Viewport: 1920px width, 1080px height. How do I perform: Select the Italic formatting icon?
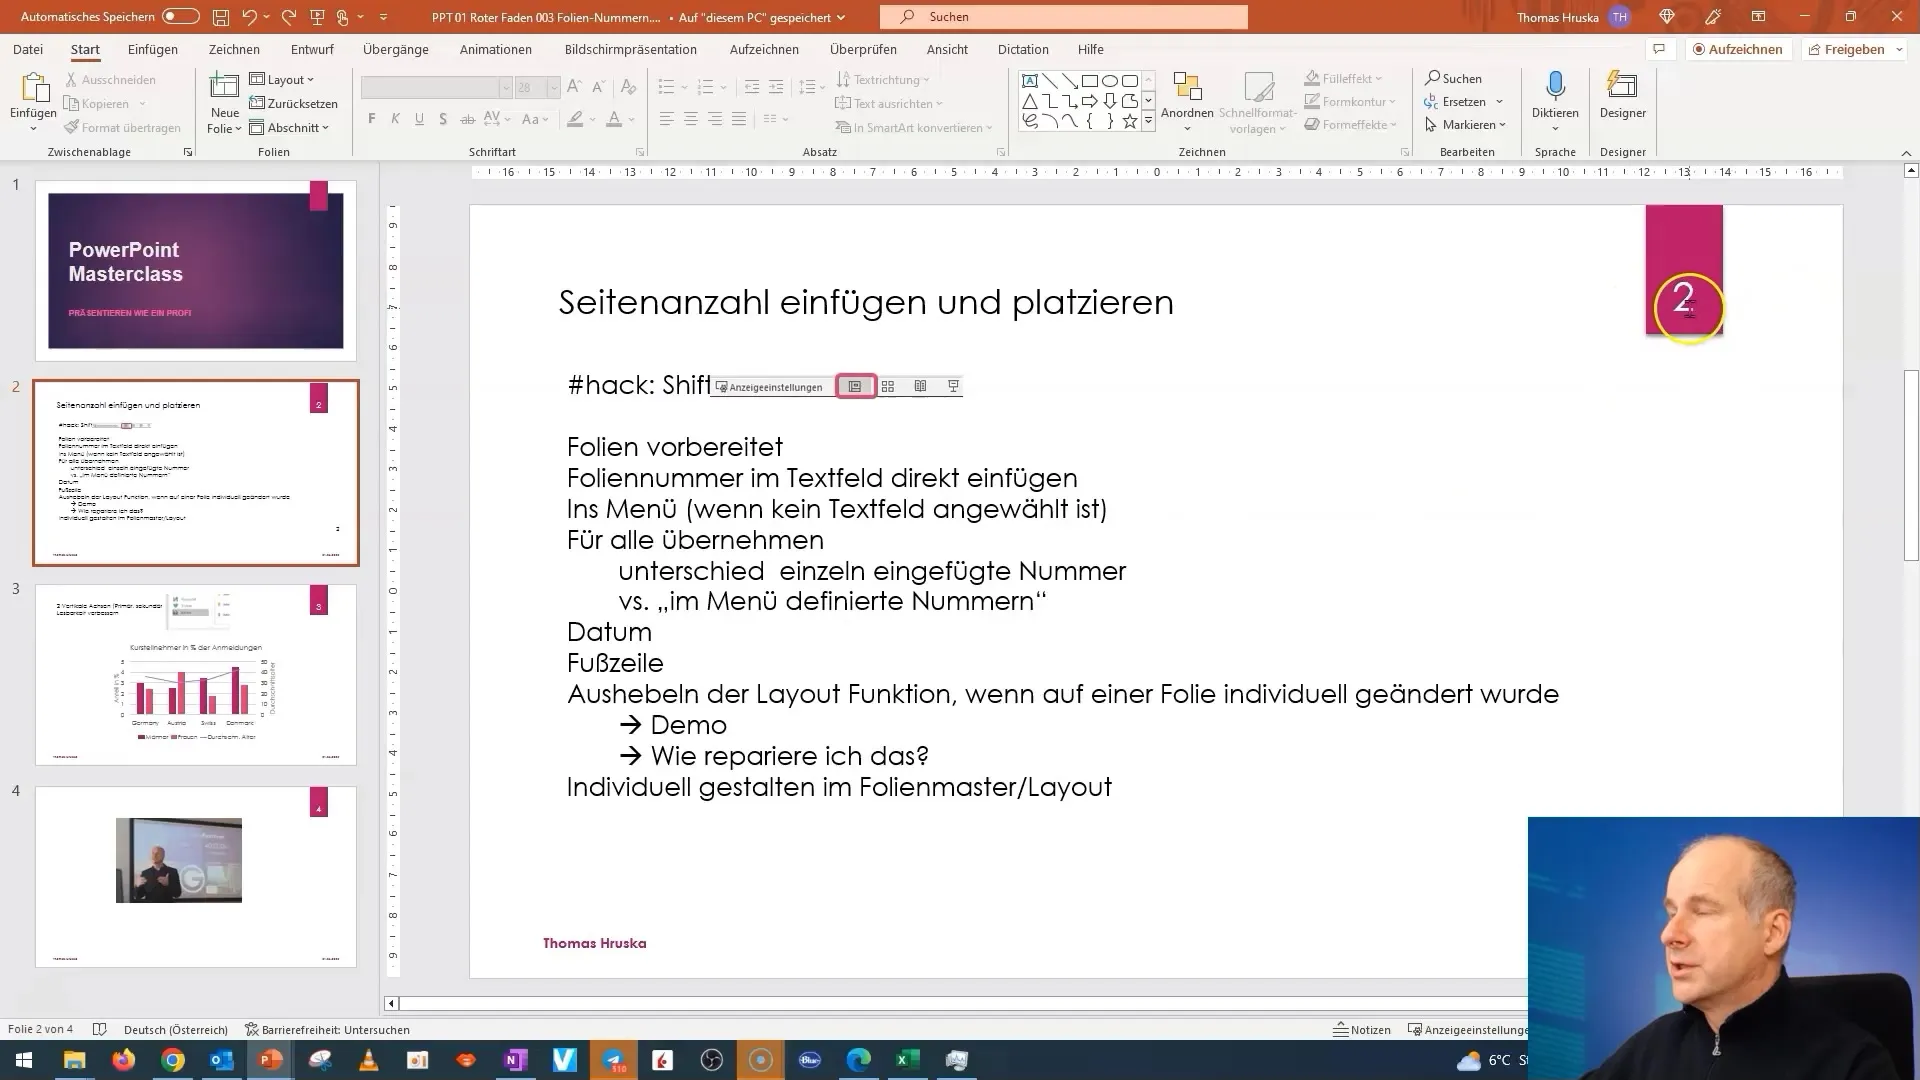pos(394,120)
